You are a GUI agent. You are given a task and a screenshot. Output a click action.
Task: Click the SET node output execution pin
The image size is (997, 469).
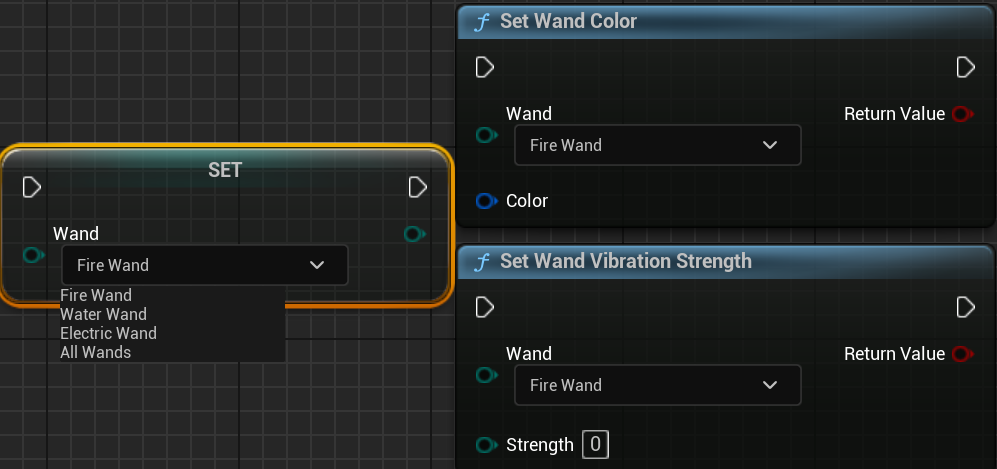point(418,187)
